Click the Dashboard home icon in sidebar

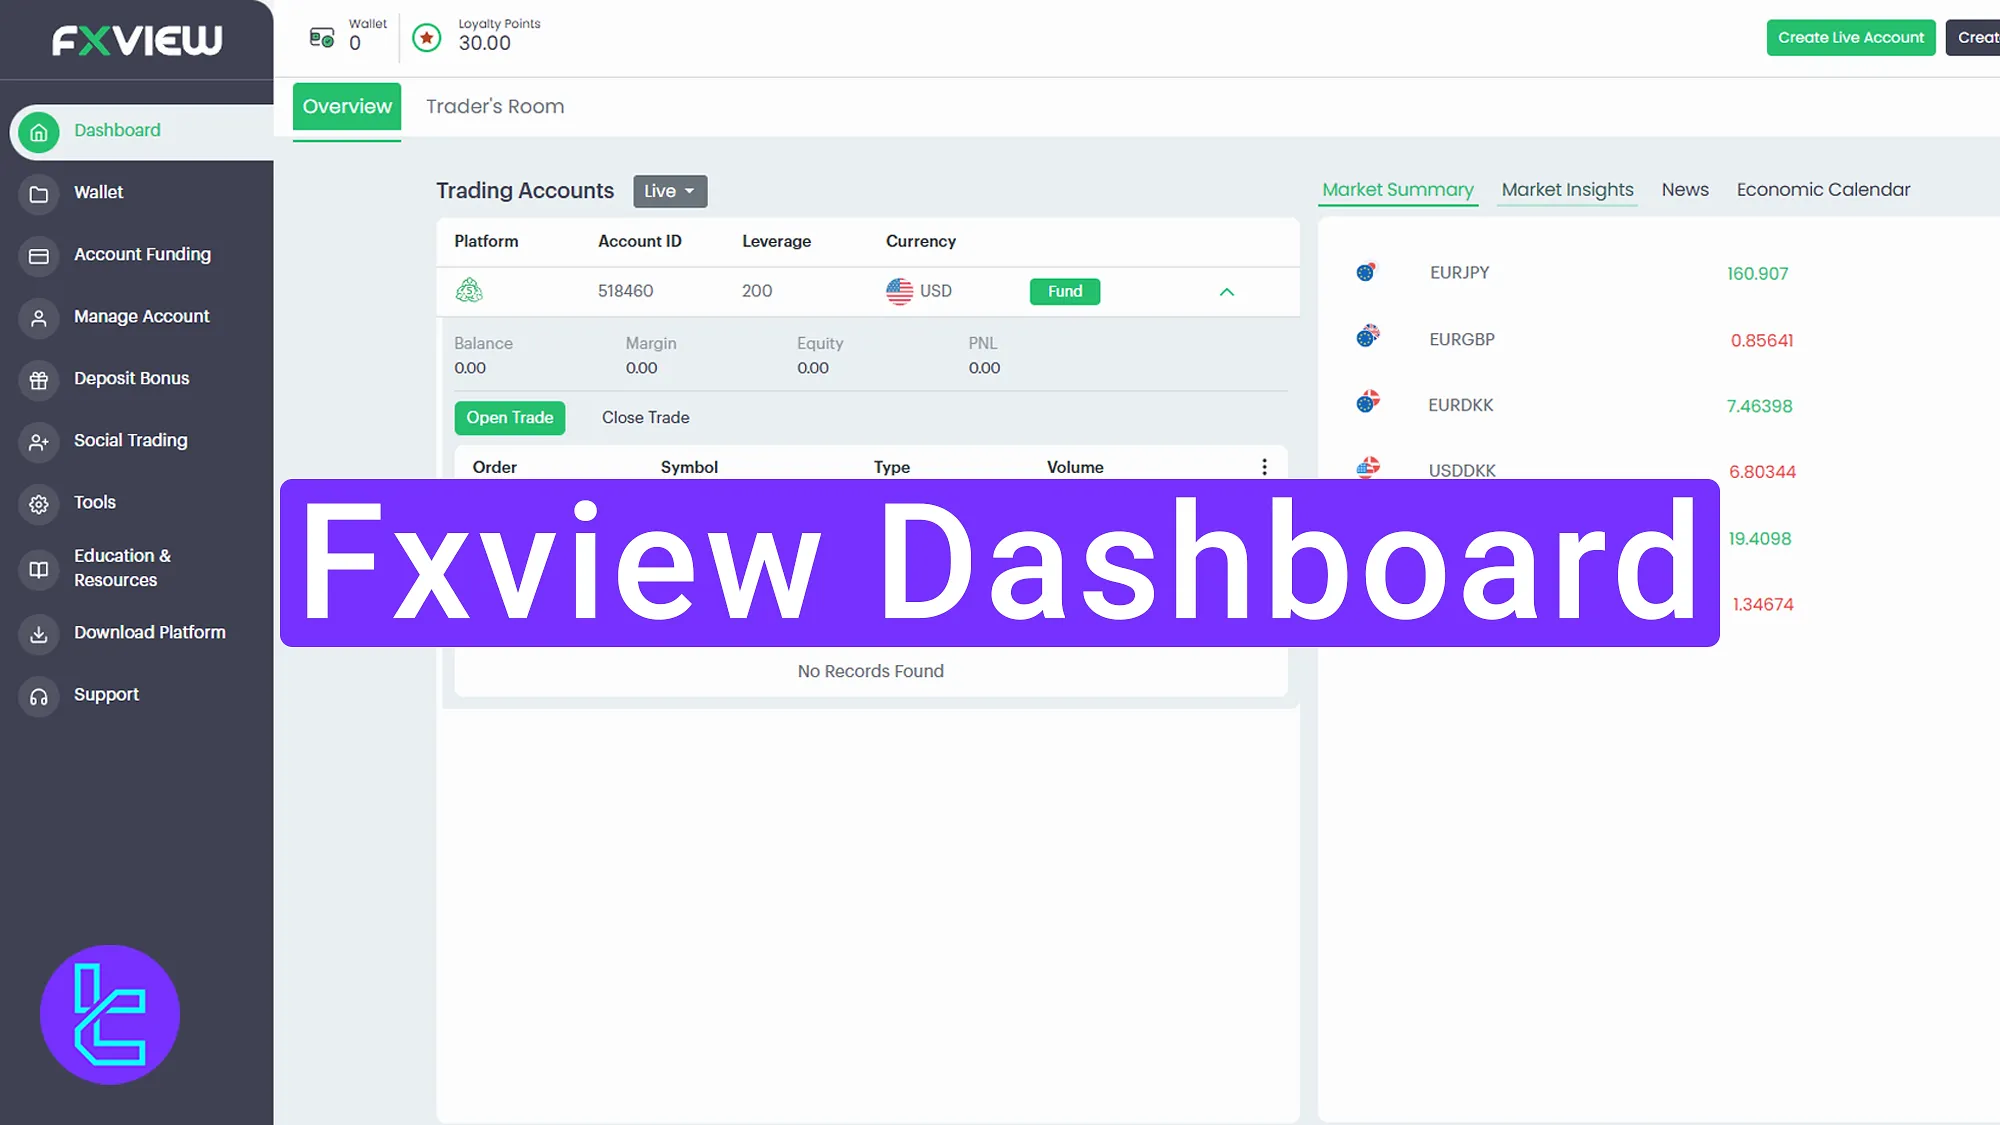[39, 132]
